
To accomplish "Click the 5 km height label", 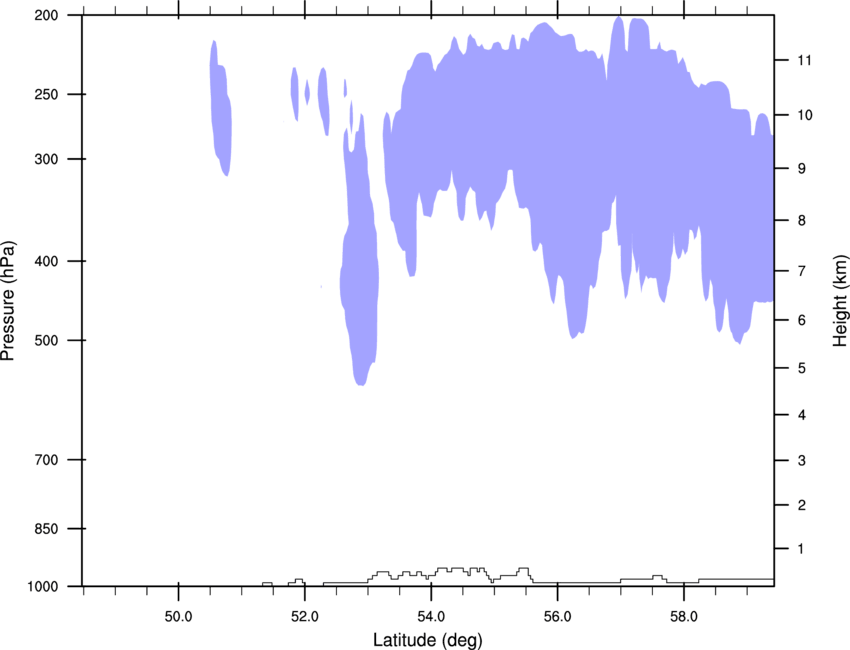I will 802,368.
